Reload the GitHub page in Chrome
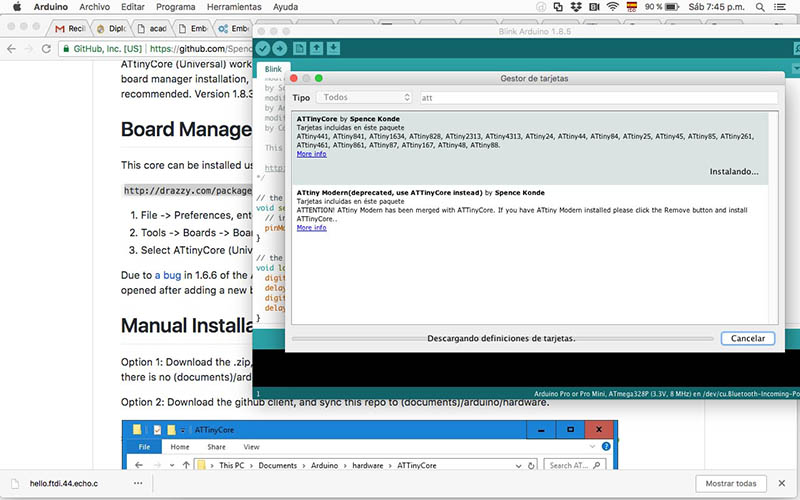This screenshot has height=500, width=800. [x=46, y=49]
